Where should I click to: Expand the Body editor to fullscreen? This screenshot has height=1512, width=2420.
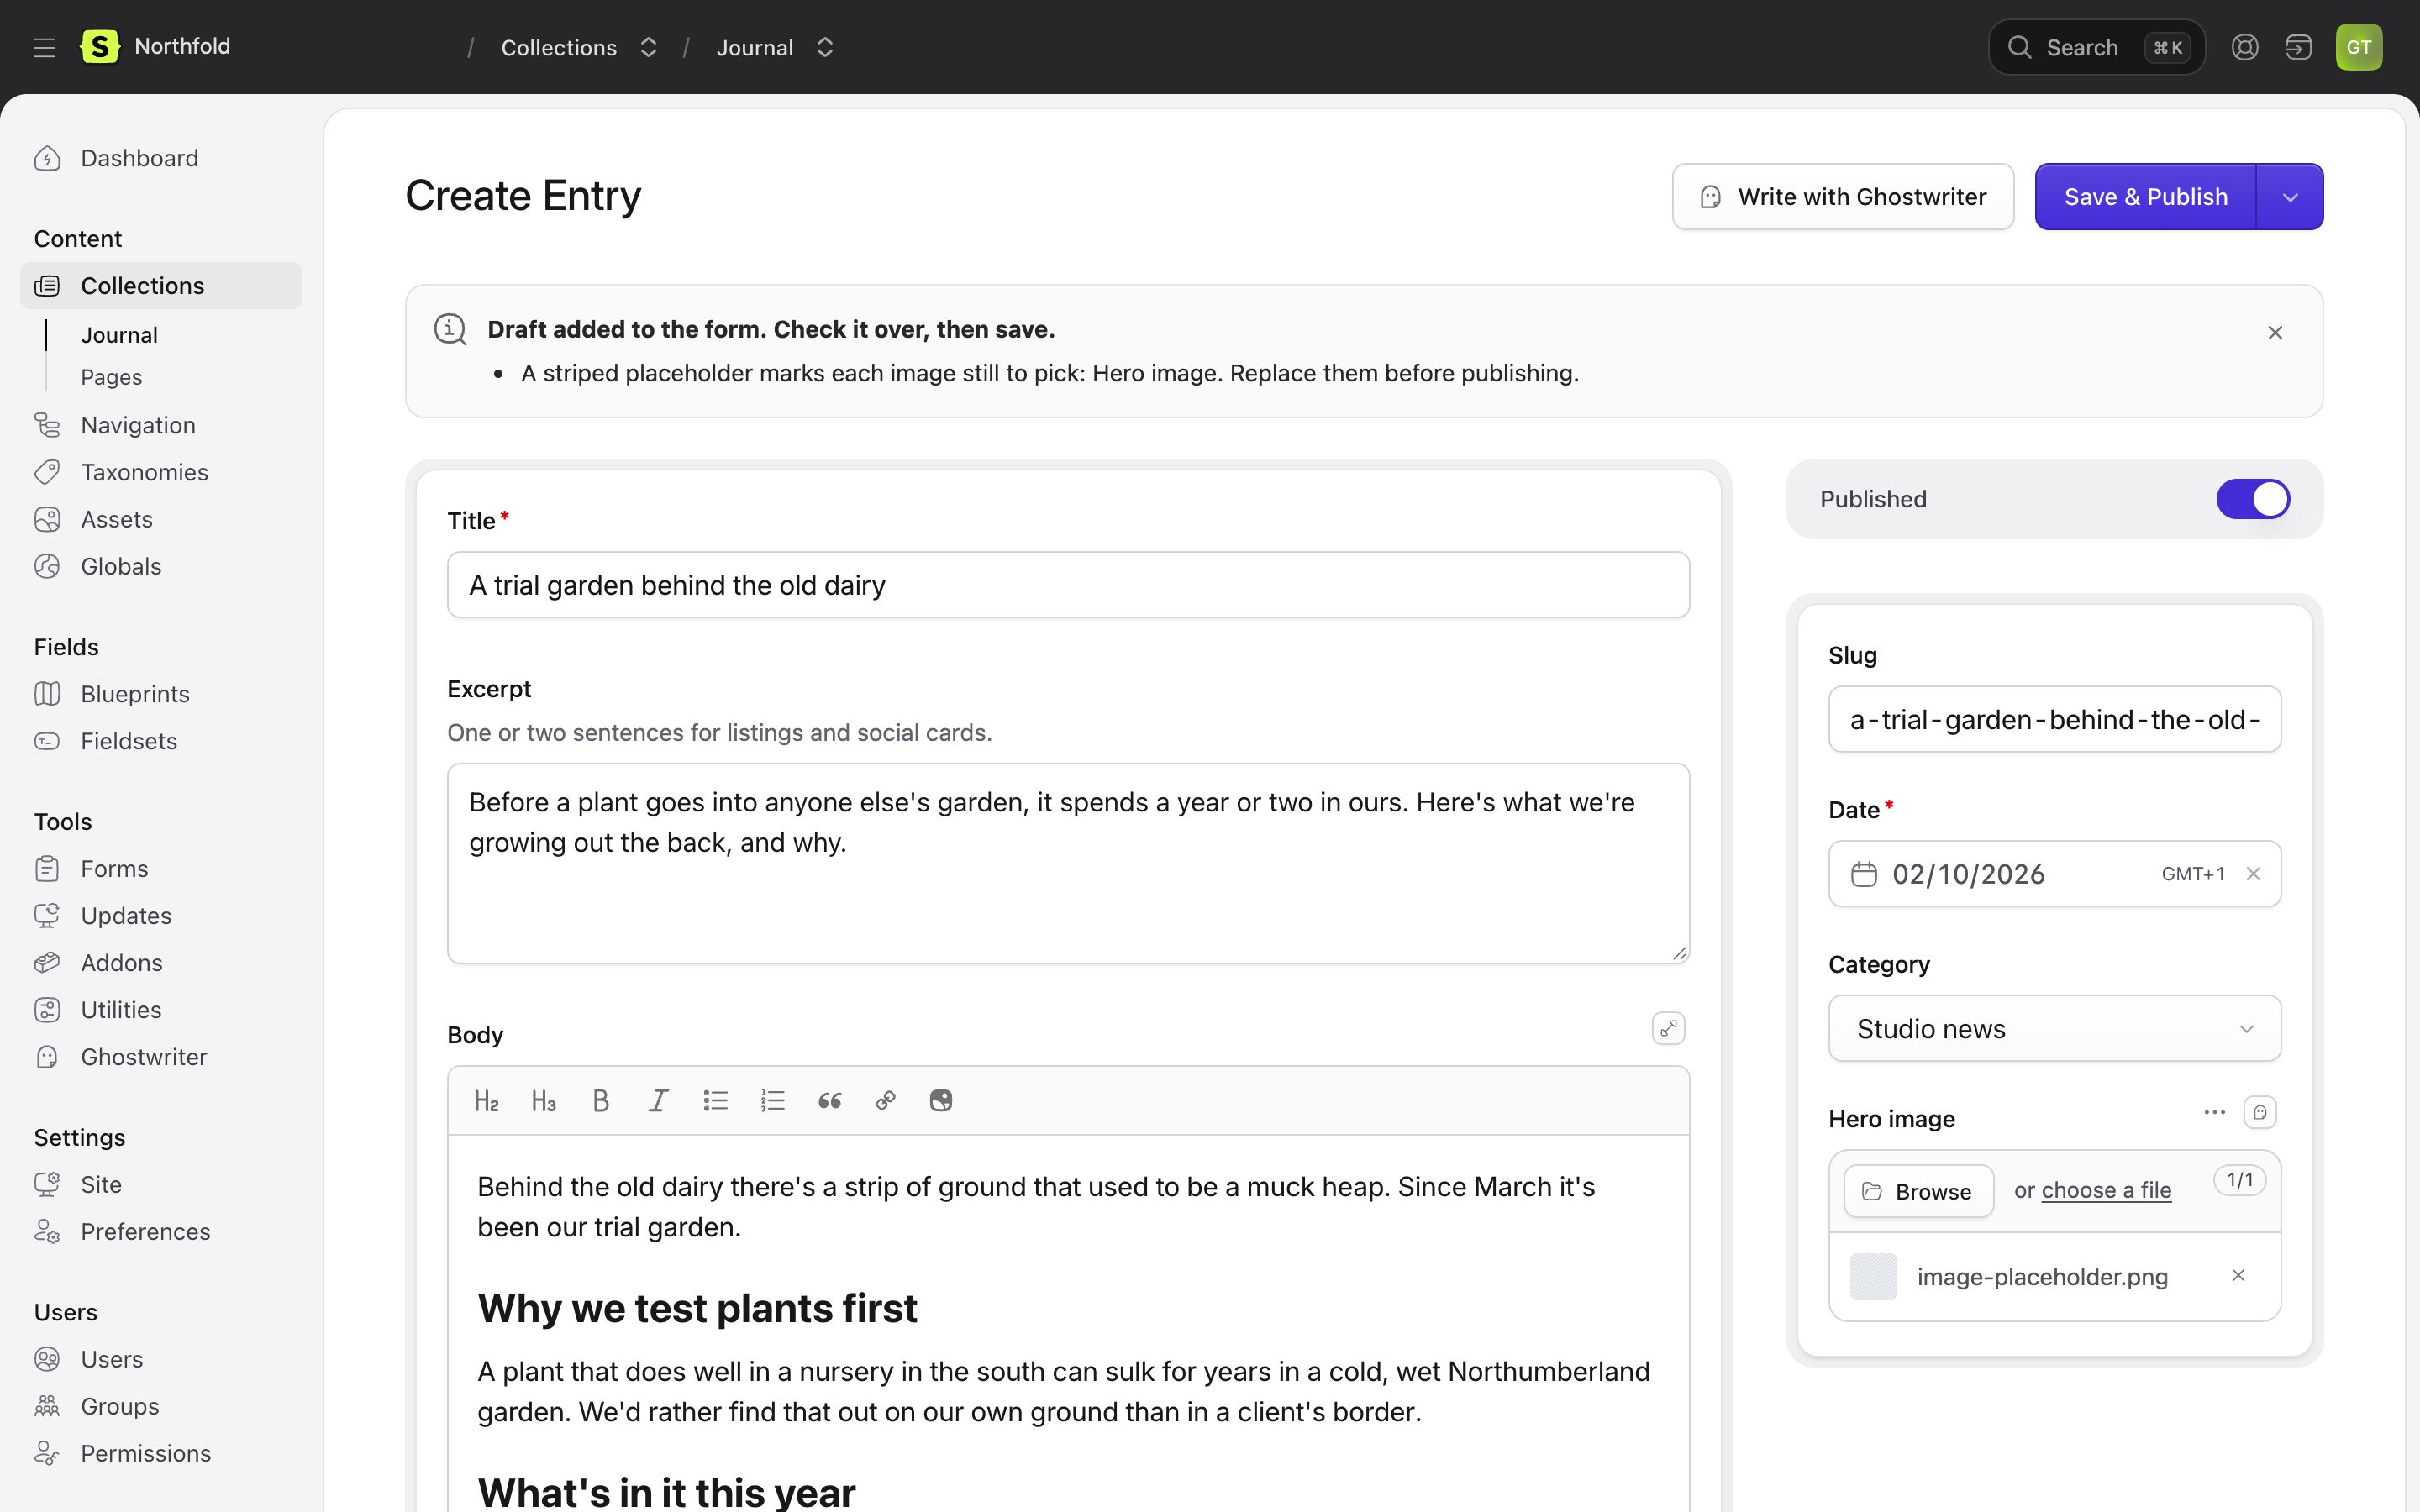click(1668, 1028)
